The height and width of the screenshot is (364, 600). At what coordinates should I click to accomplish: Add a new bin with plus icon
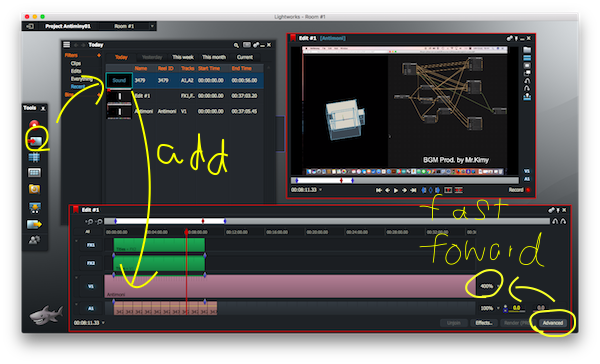click(99, 95)
